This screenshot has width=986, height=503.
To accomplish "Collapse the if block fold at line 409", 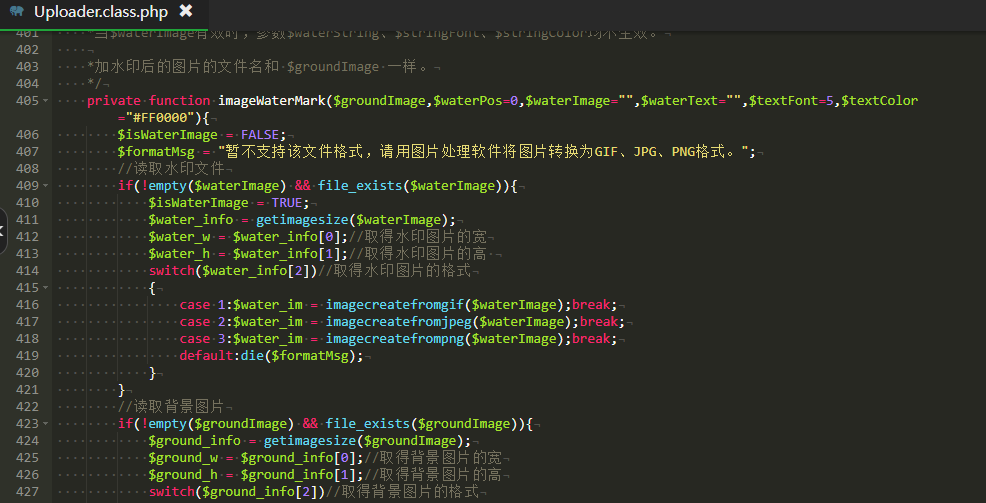I will [46, 185].
